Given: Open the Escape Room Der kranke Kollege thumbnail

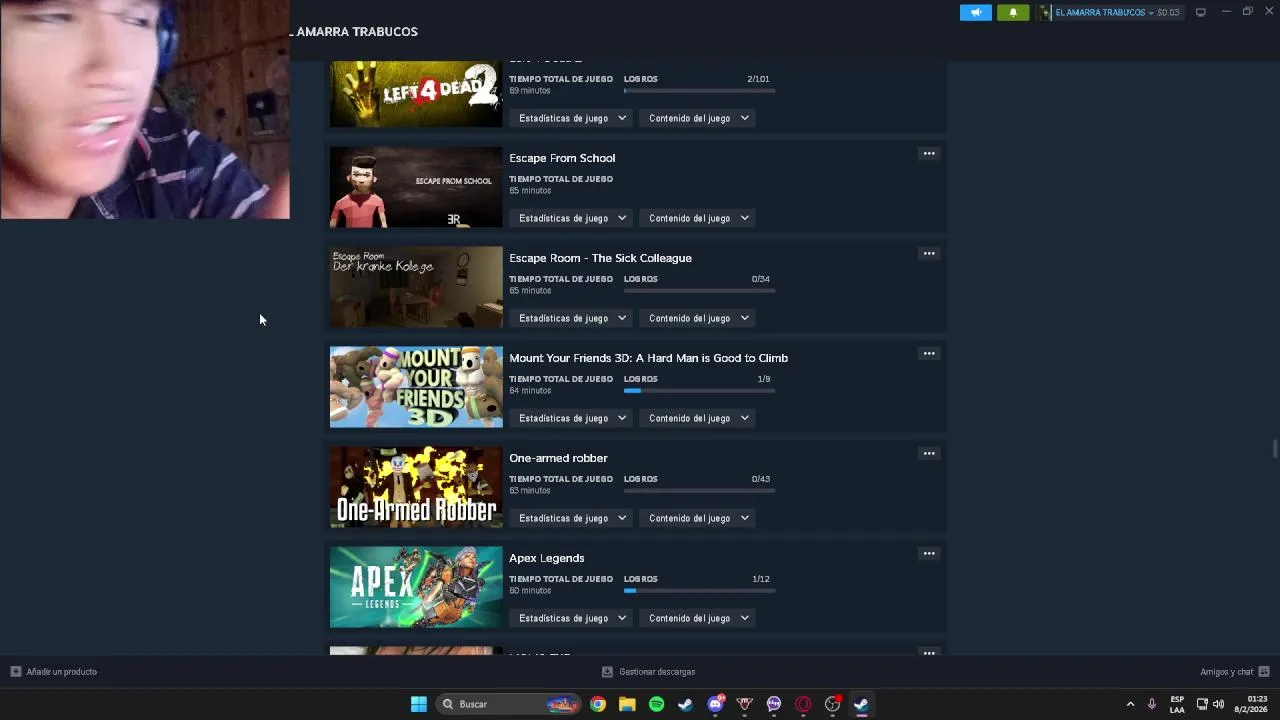Looking at the screenshot, I should pyautogui.click(x=416, y=287).
